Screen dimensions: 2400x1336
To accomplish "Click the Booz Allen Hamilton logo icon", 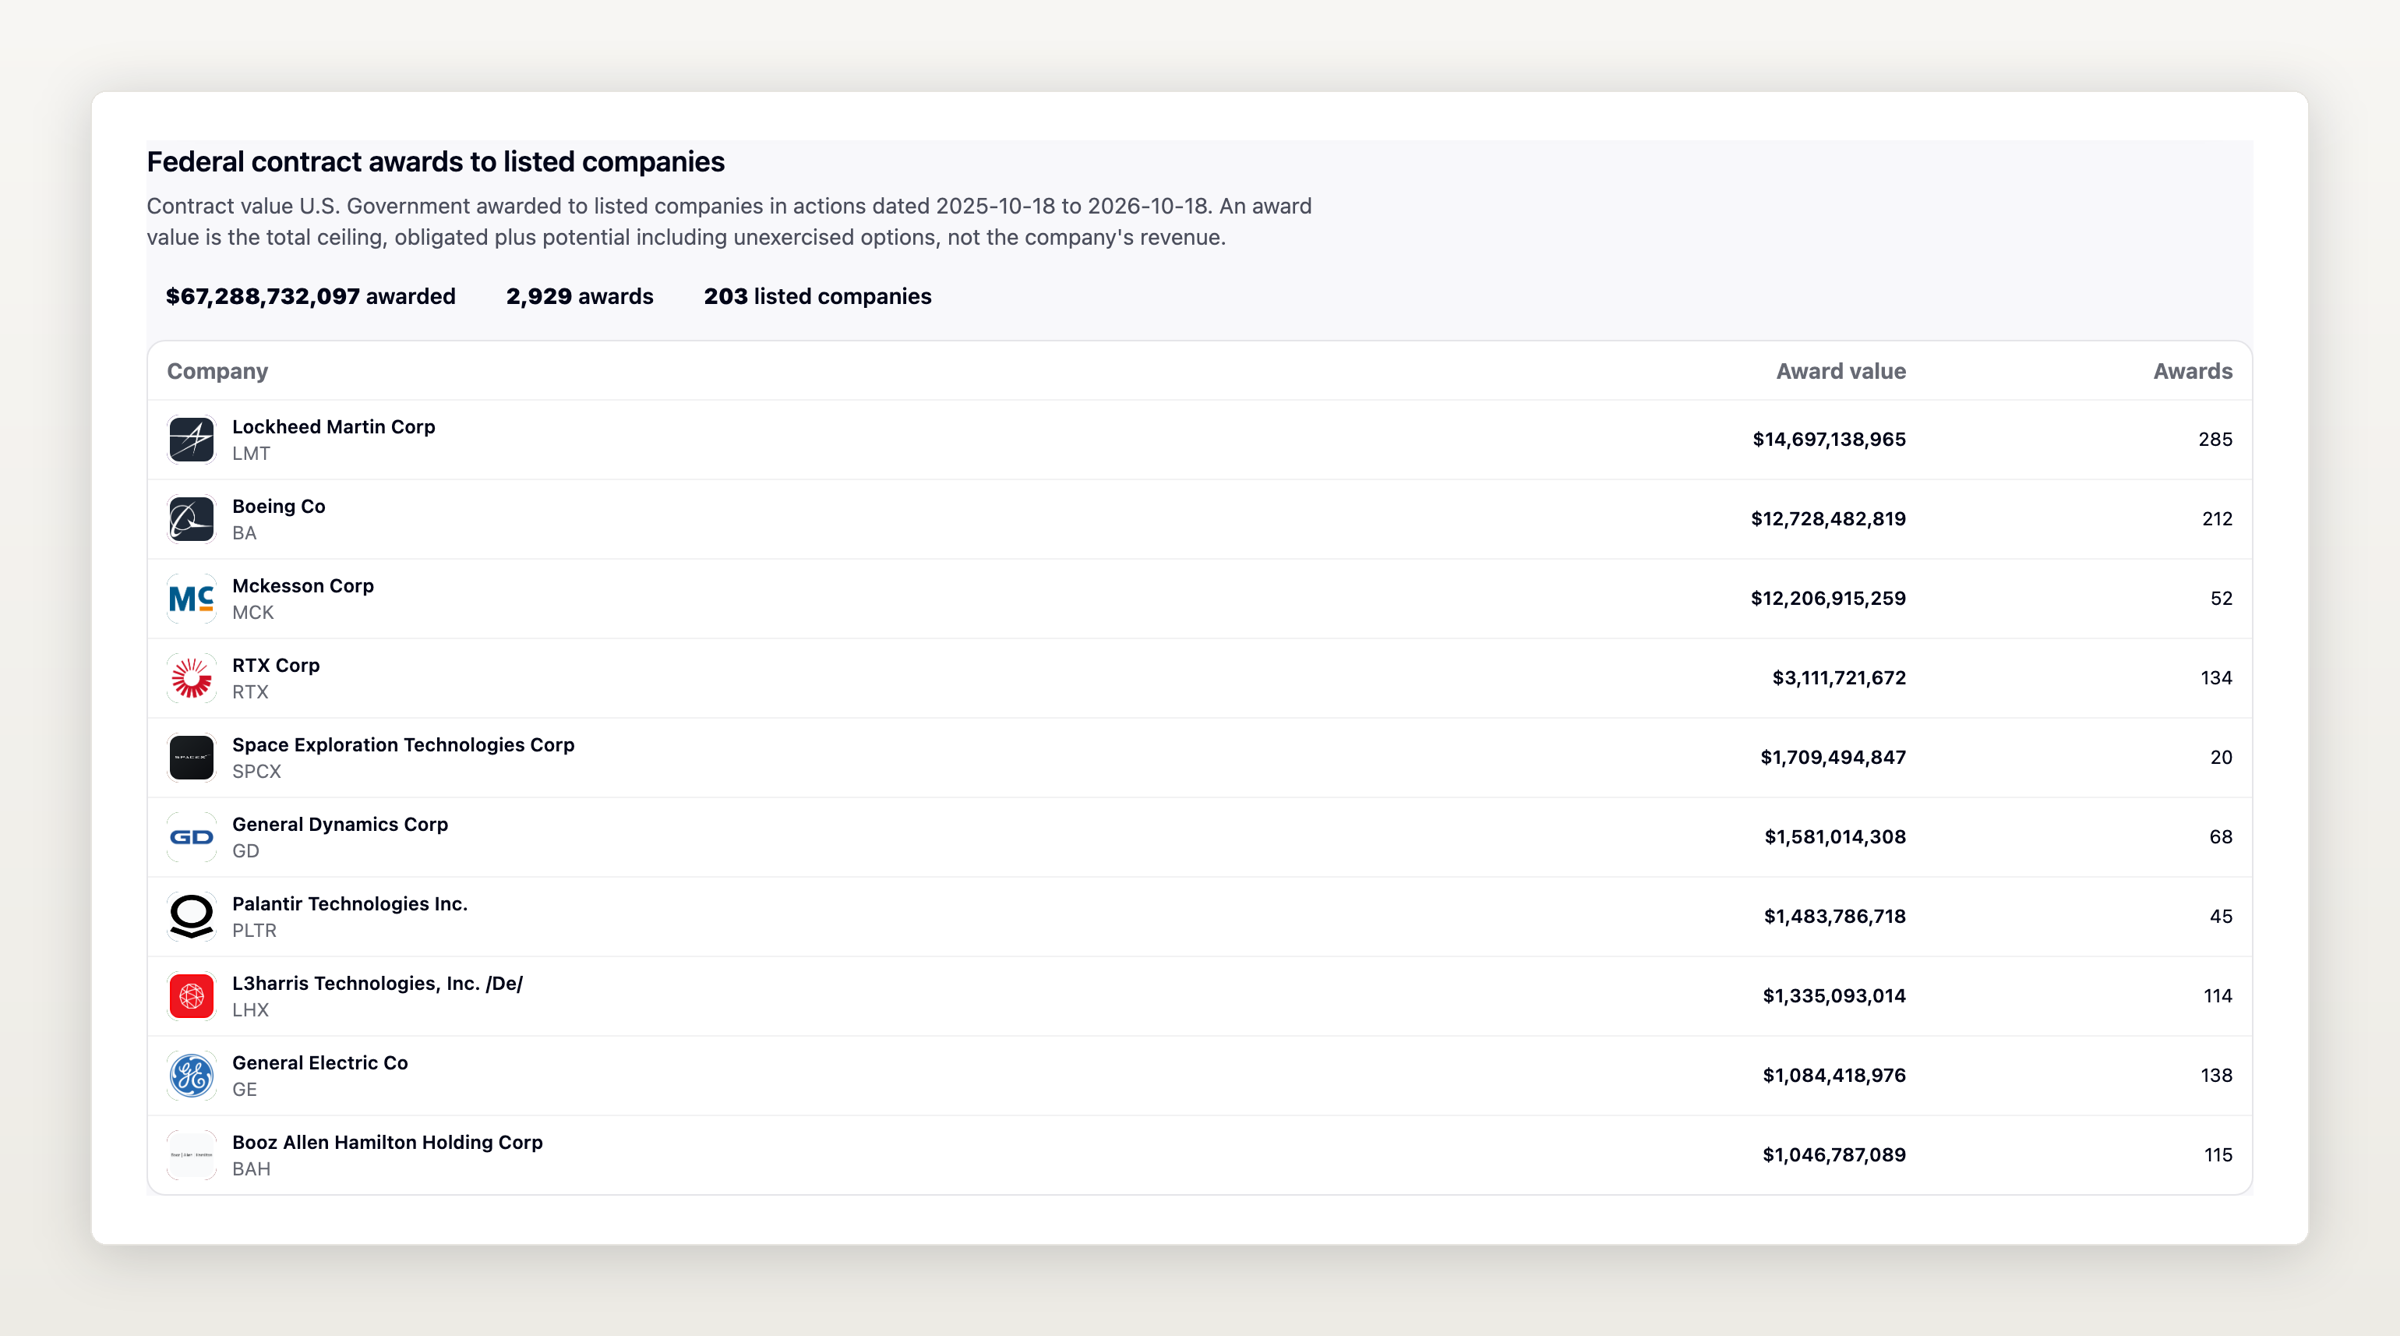I will (191, 1155).
